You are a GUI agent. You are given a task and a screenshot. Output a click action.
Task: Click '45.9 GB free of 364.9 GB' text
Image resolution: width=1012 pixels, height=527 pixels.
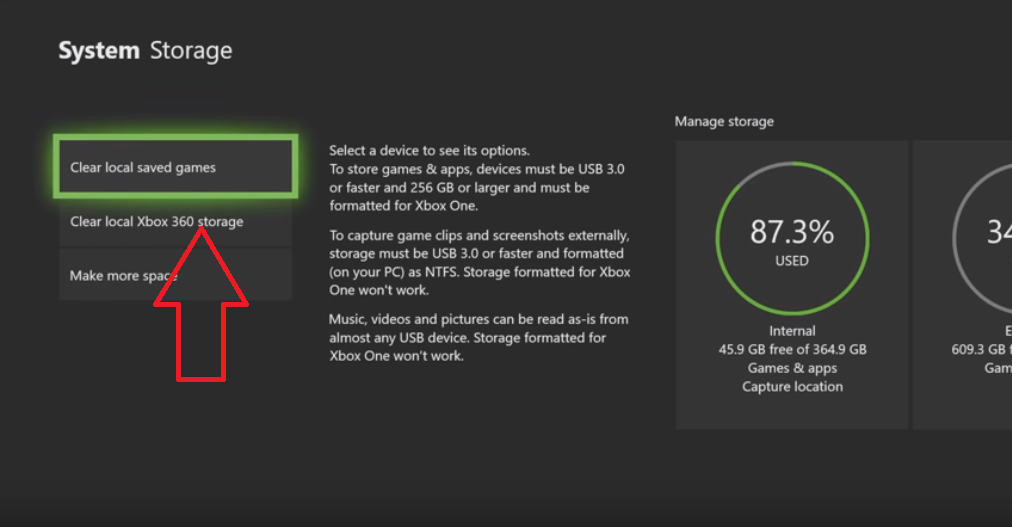[x=793, y=349]
